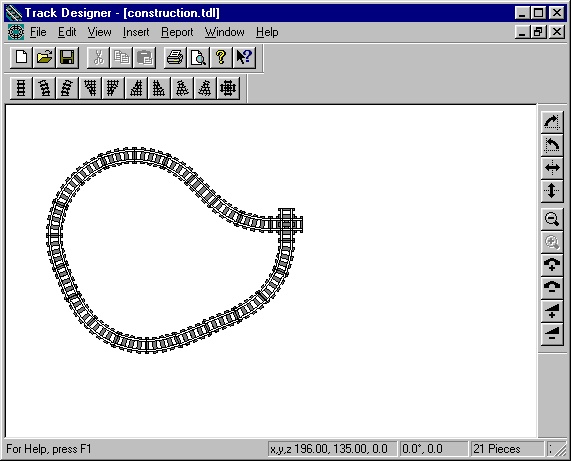Click the 21 Pieces status panel
Viewport: 571px width, 461px height.
[x=507, y=449]
